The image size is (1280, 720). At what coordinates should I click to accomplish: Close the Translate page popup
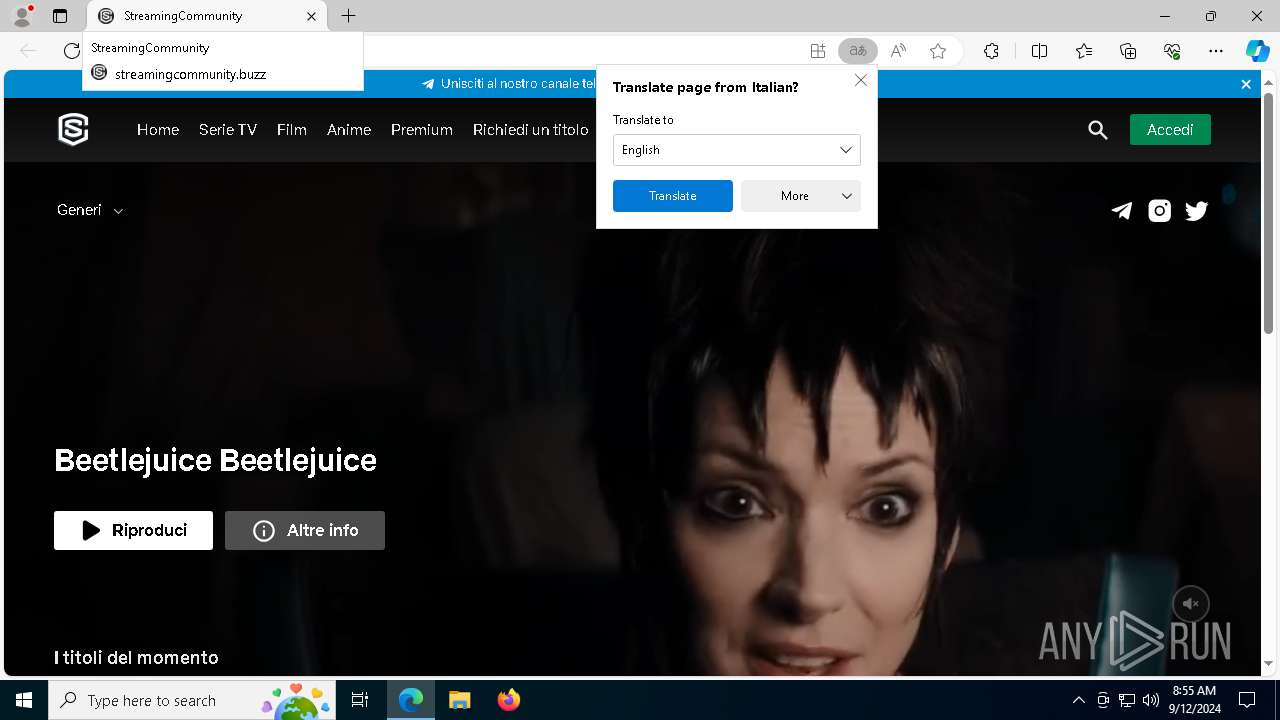click(861, 80)
